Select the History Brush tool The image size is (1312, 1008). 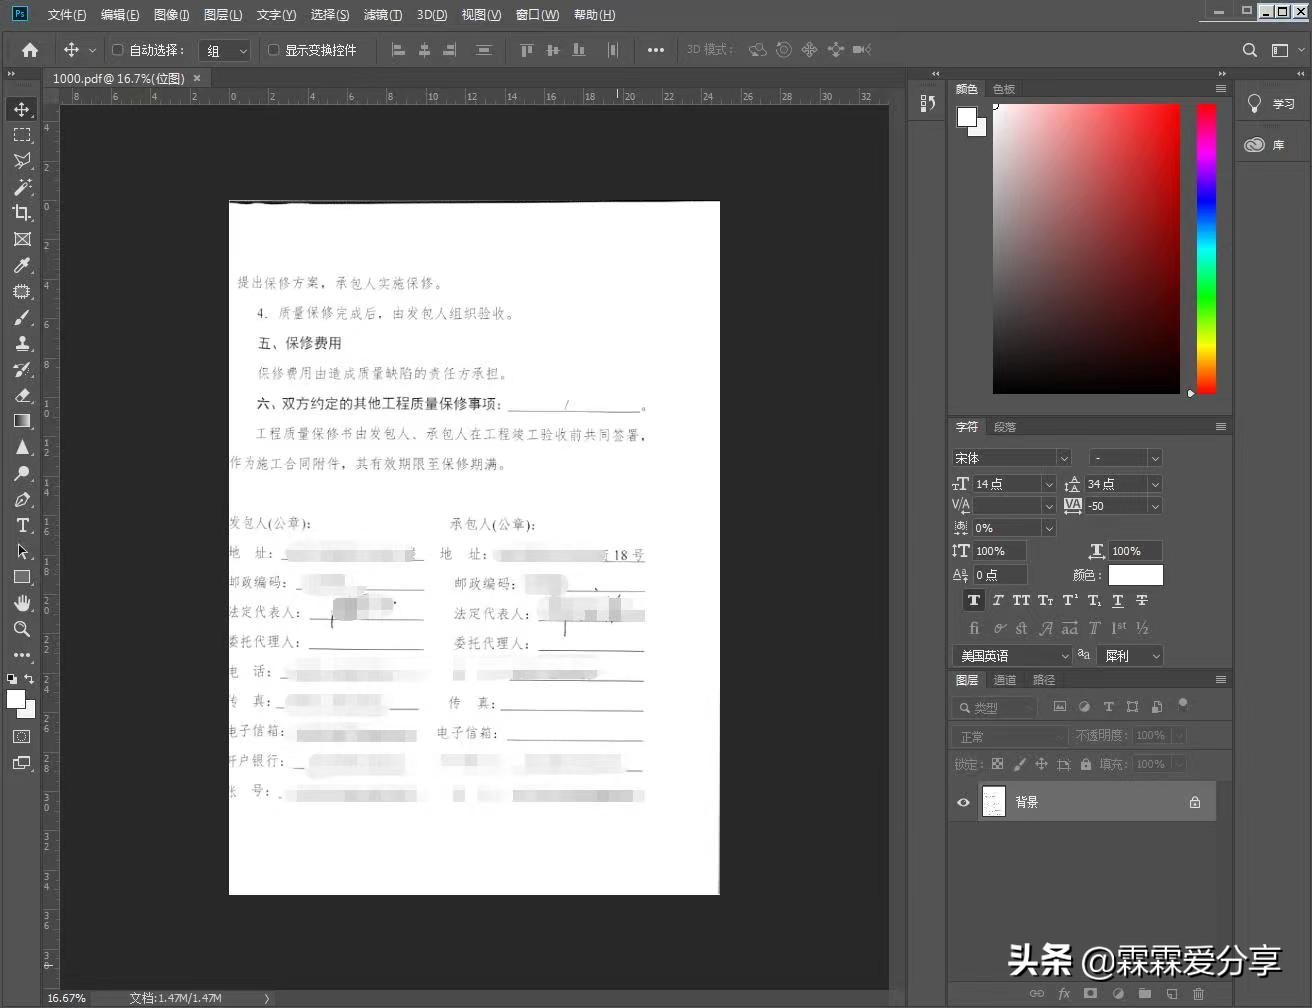tap(22, 370)
